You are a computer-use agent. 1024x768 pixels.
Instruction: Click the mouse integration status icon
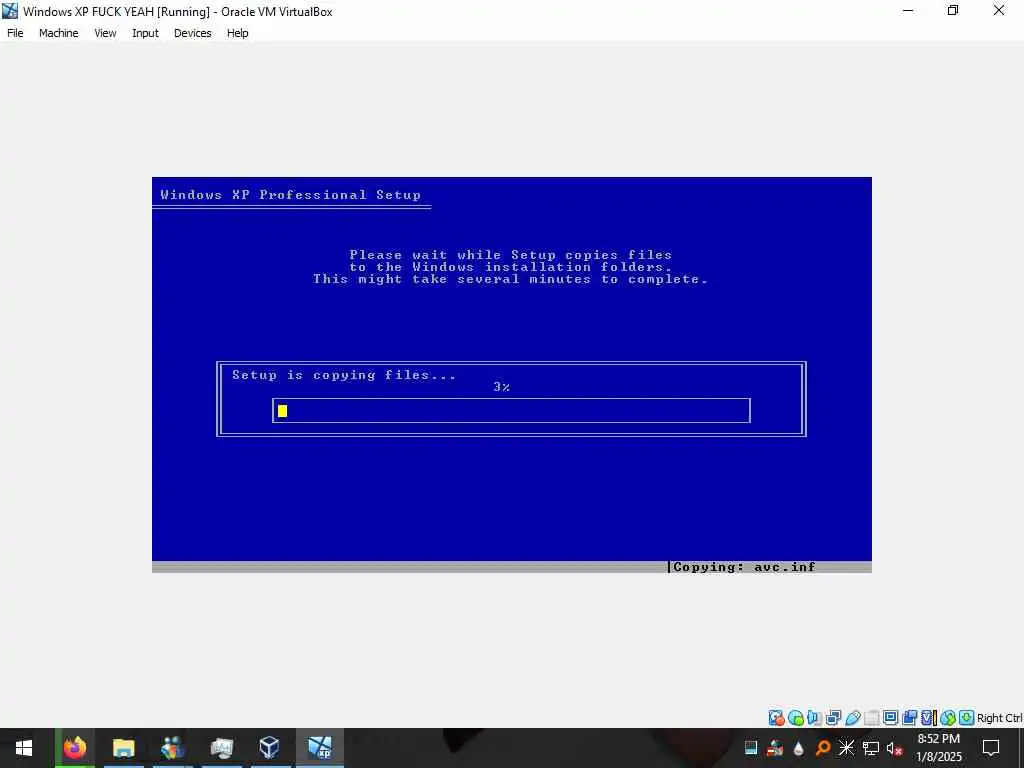tap(948, 718)
